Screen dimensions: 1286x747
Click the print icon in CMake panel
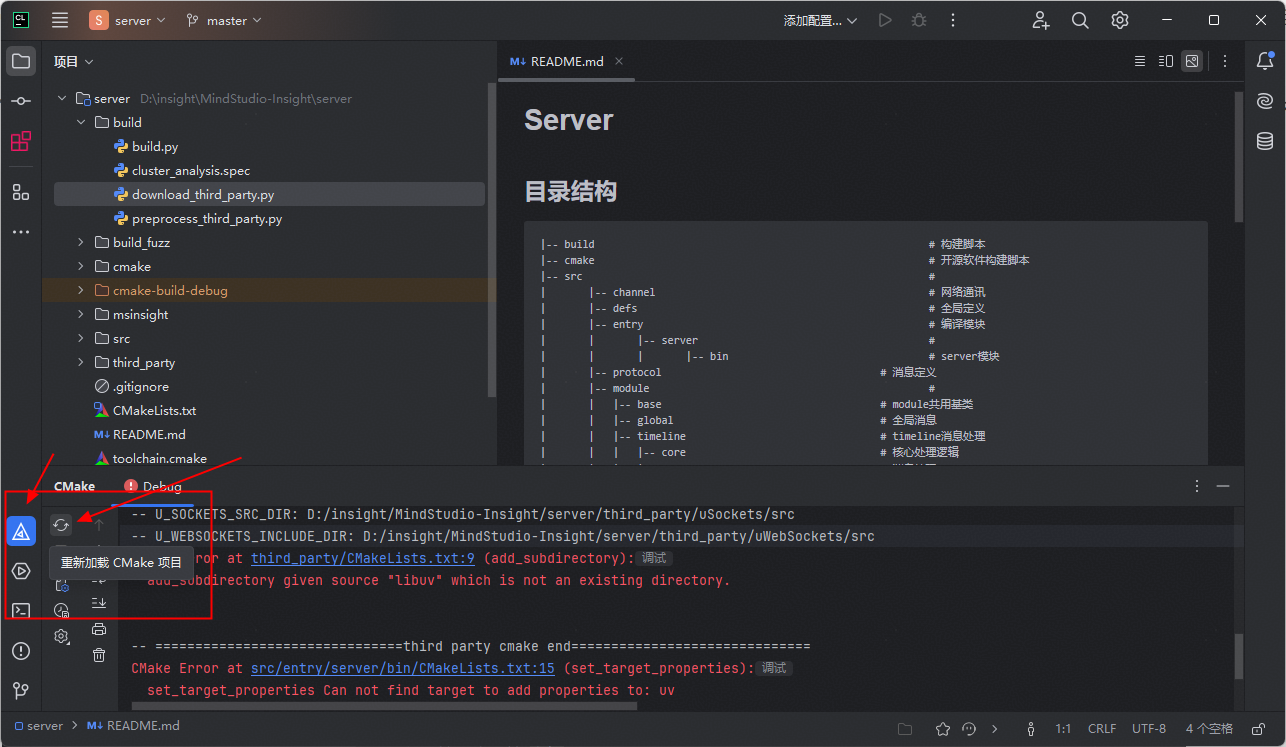99,629
